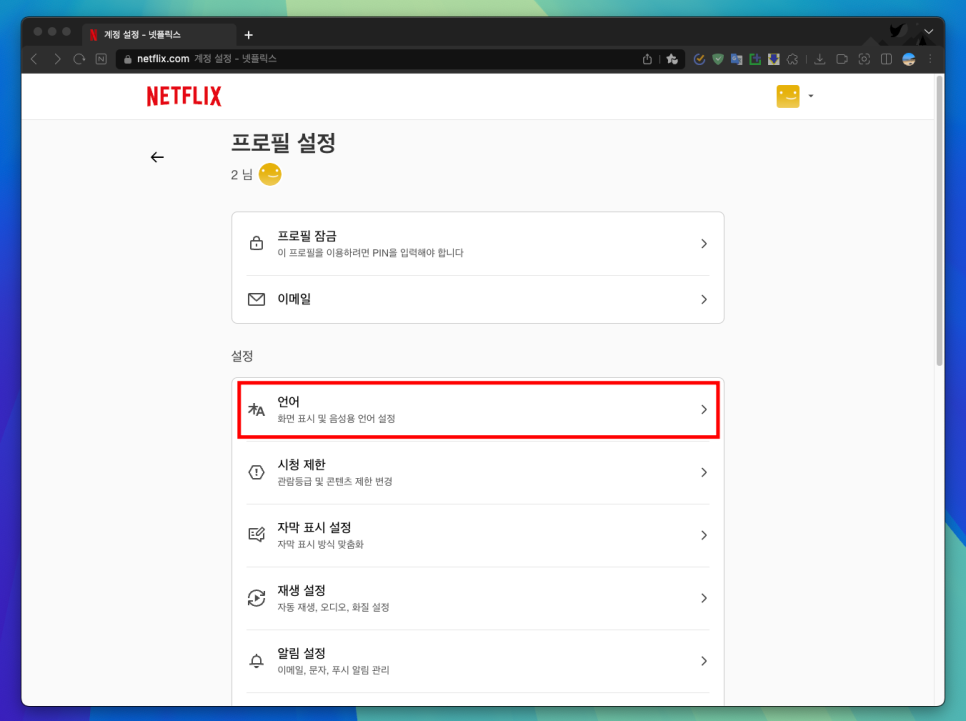Image resolution: width=966 pixels, height=721 pixels.
Task: Select the 언어 title link
Action: (288, 402)
